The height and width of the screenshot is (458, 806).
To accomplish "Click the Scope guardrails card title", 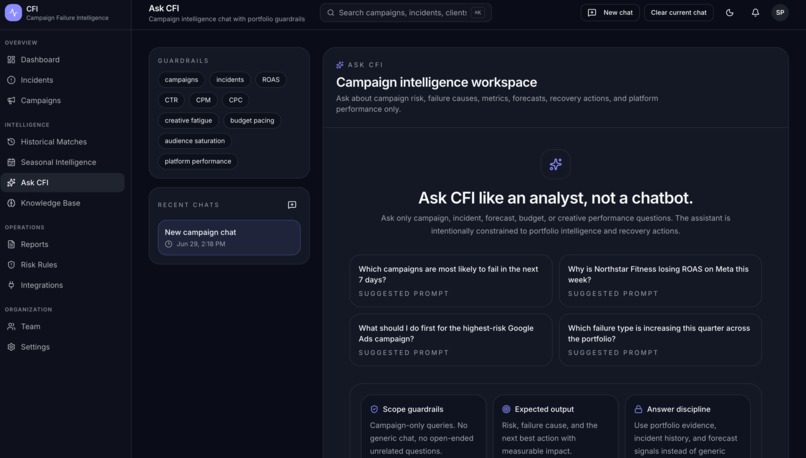I will click(x=413, y=409).
